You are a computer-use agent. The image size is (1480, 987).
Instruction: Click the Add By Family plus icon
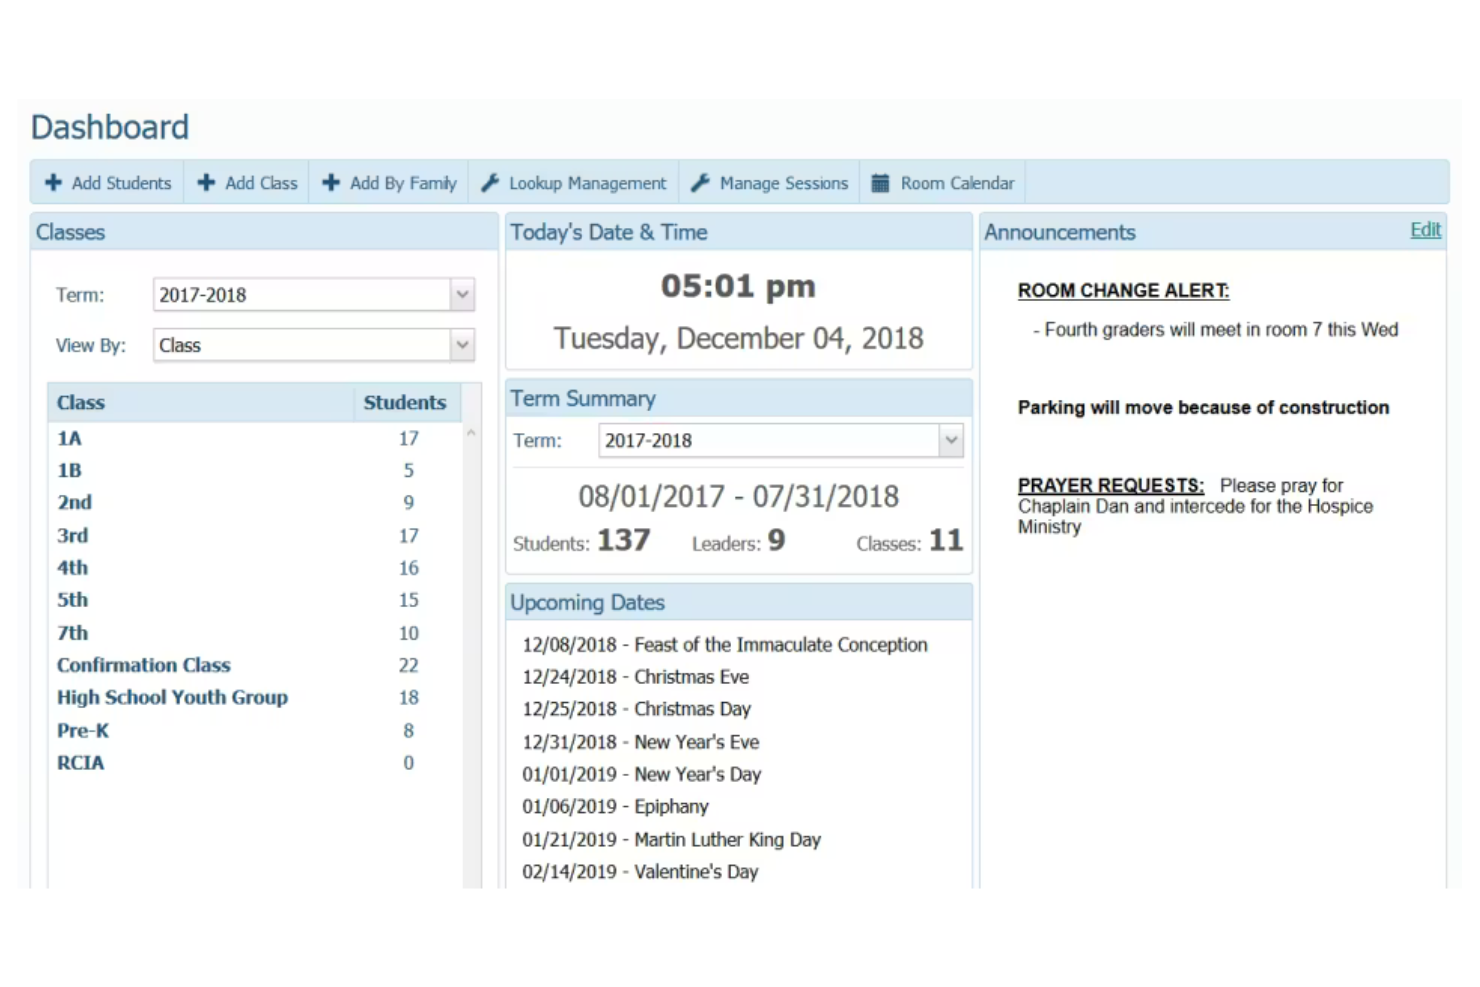(x=331, y=183)
